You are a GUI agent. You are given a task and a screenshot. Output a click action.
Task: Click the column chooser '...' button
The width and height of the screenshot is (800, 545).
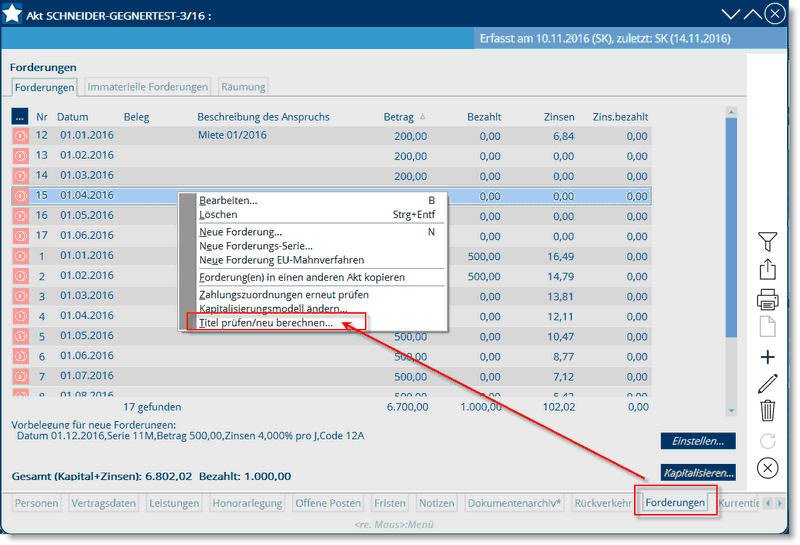(20, 117)
